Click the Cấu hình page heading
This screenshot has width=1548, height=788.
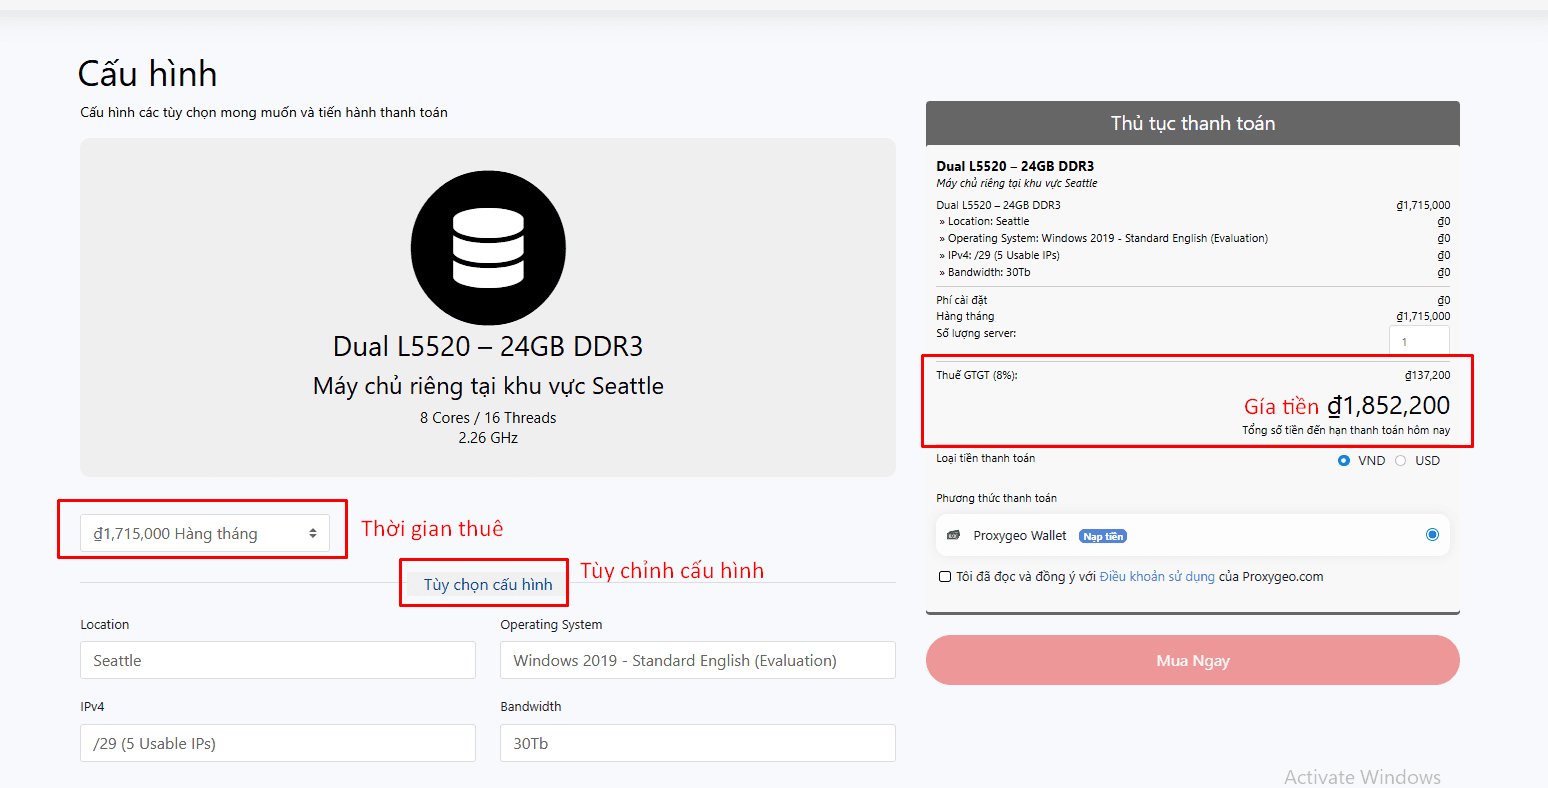[148, 74]
